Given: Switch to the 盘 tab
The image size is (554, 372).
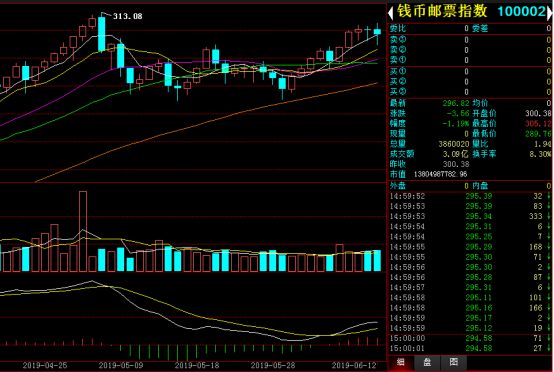Looking at the screenshot, I should coord(427,362).
